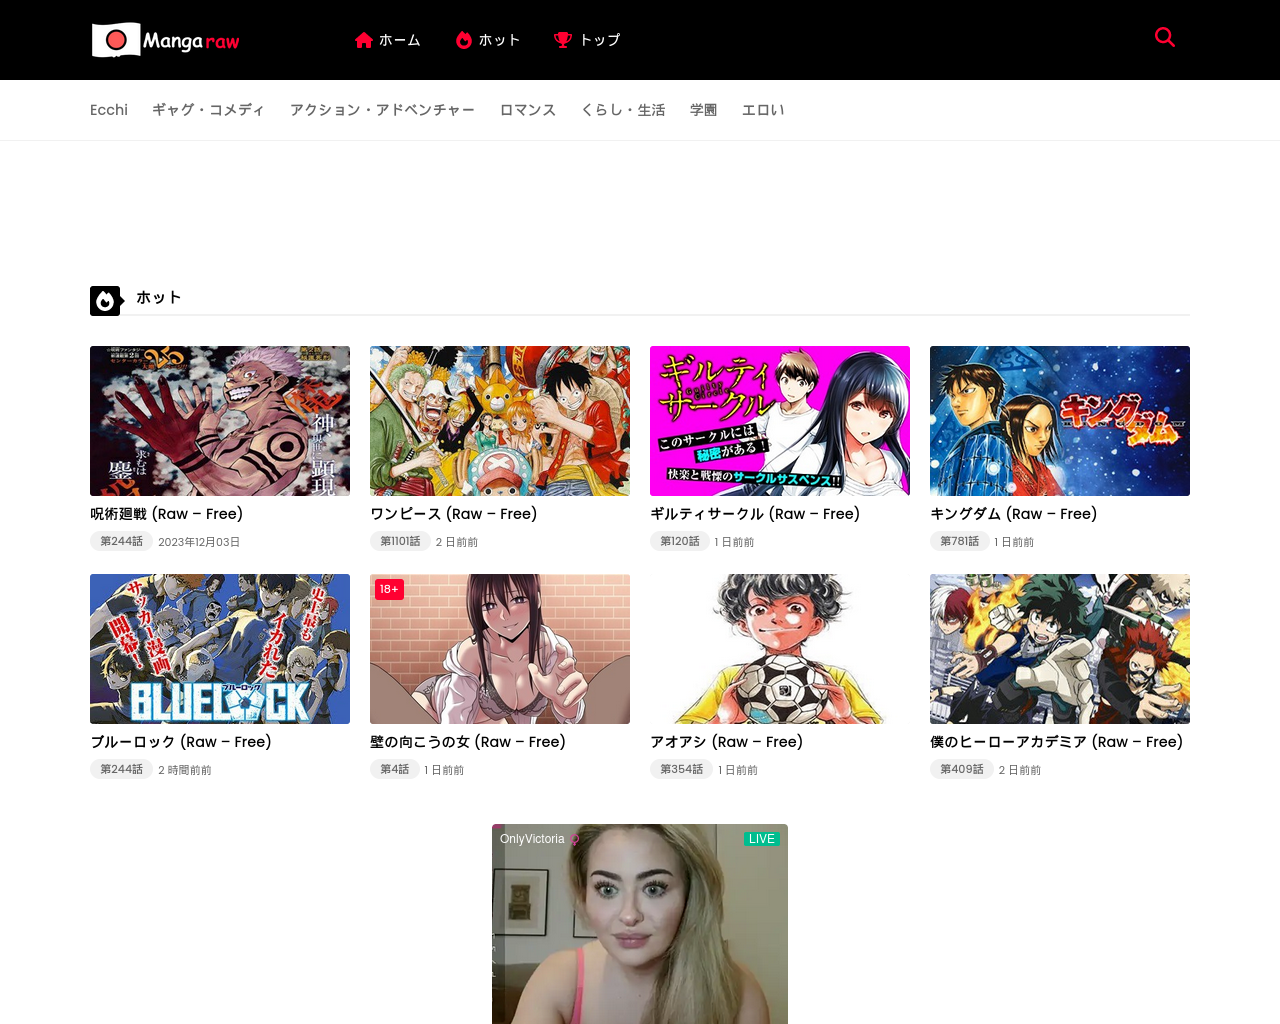Open the search magnifier icon
Image resolution: width=1280 pixels, height=1024 pixels.
[1164, 37]
